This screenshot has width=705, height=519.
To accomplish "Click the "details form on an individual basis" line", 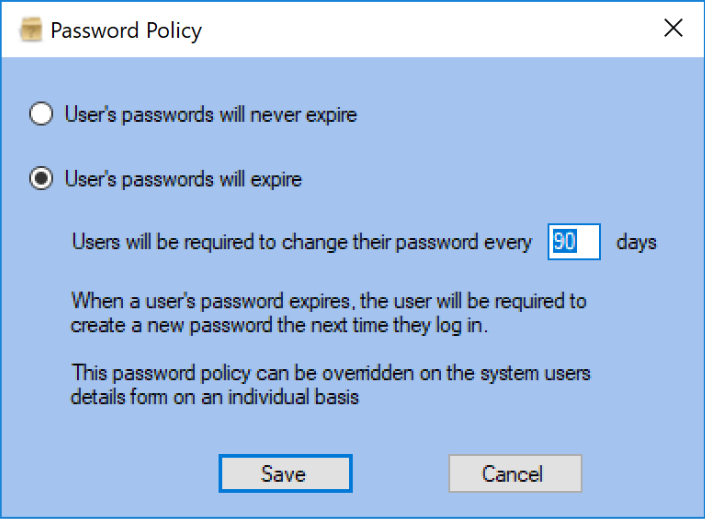I will (x=215, y=398).
